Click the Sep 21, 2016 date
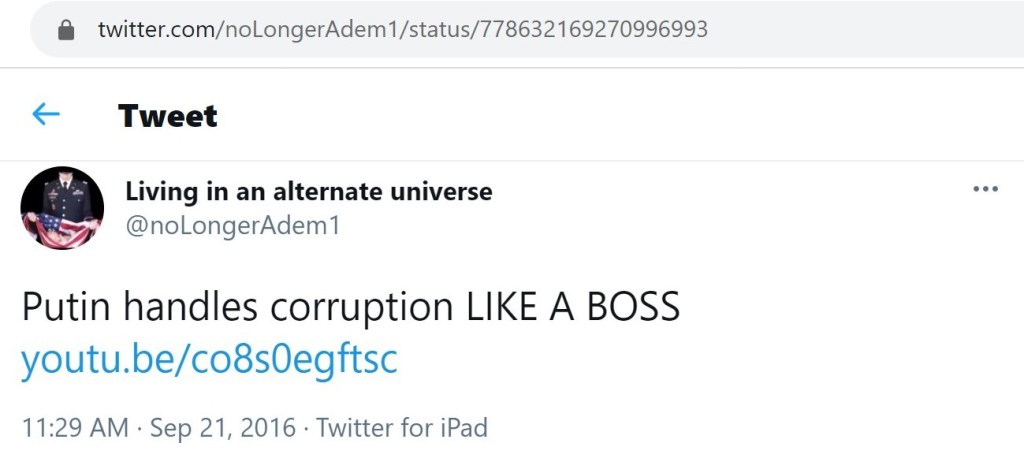This screenshot has width=1024, height=458. pos(223,429)
